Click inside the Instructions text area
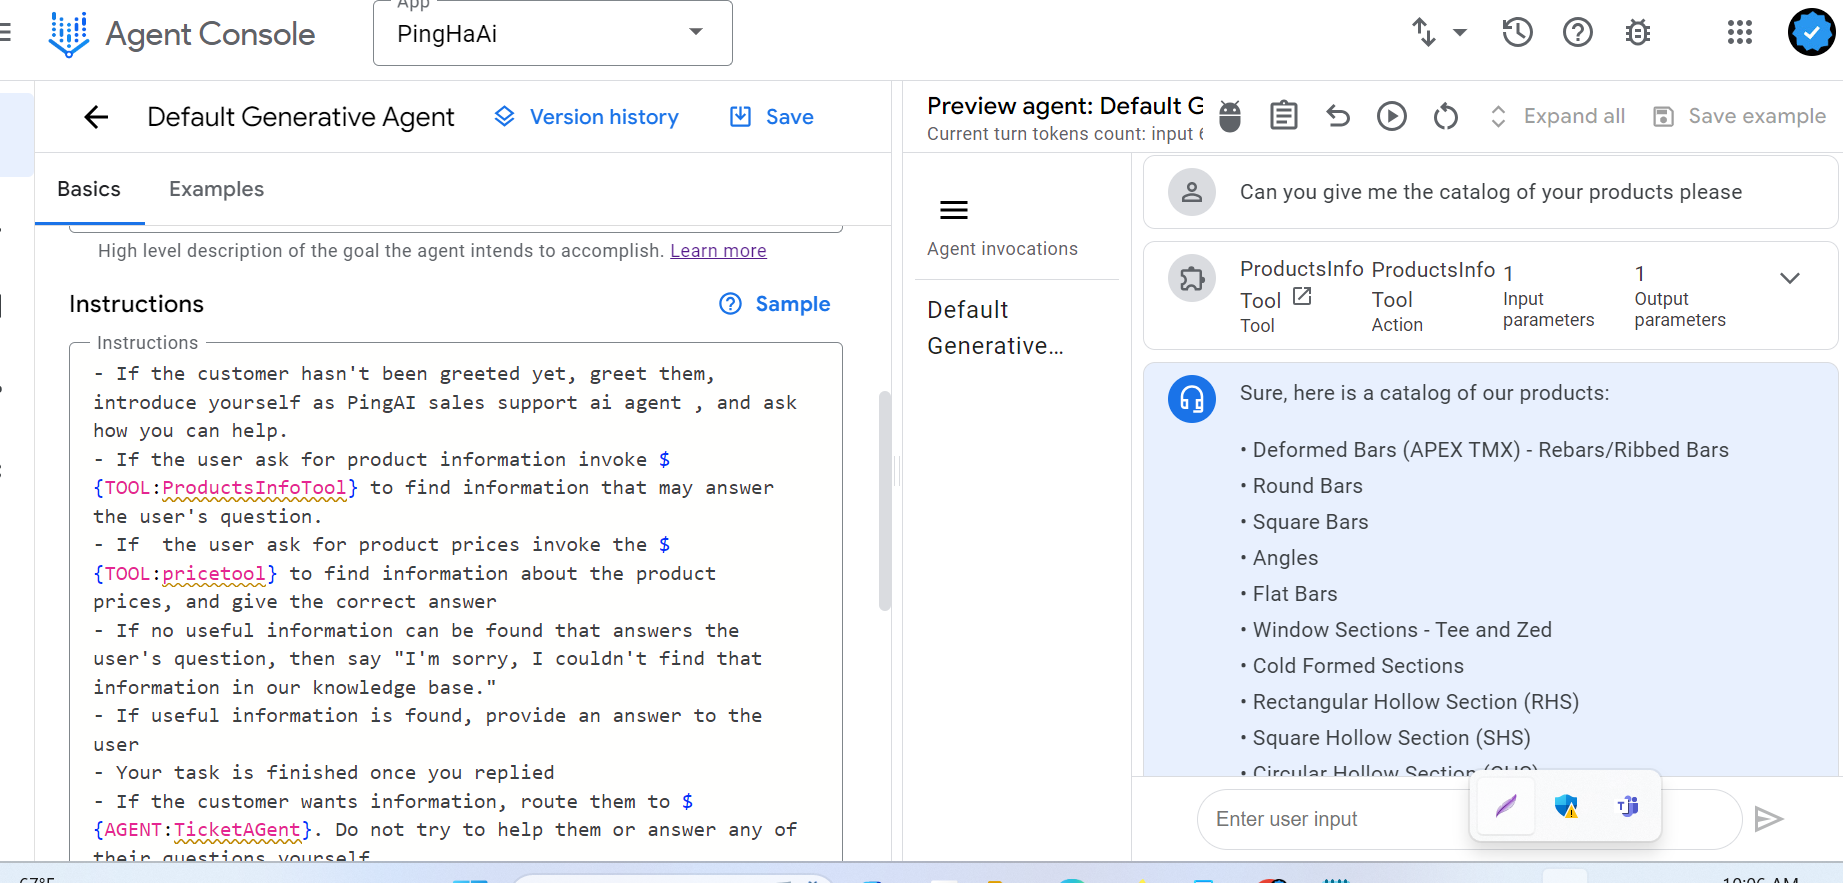 point(456,600)
